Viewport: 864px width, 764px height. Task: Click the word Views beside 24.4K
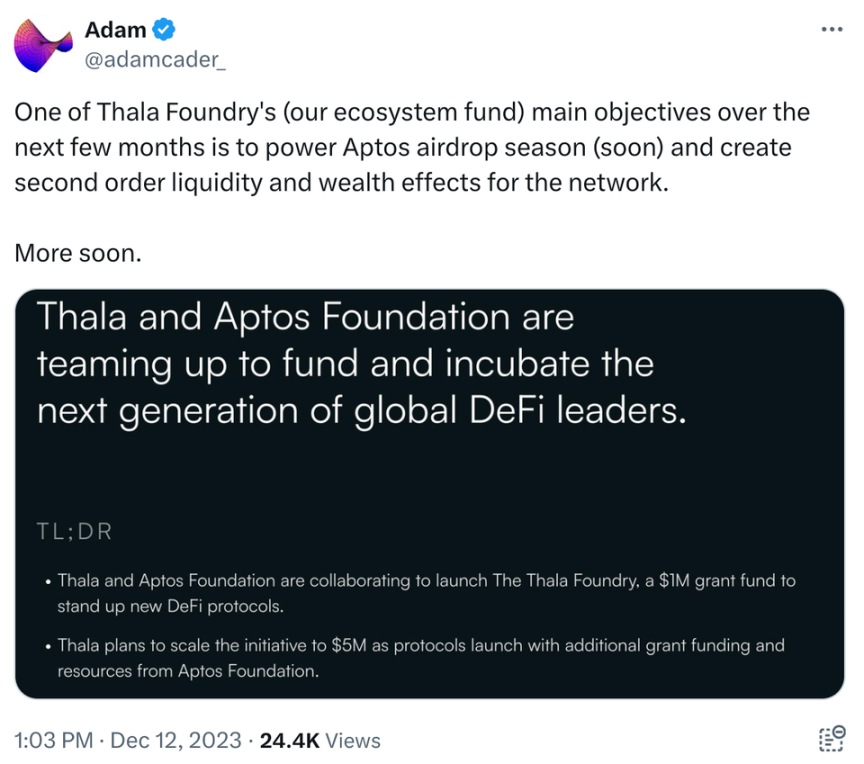353,740
